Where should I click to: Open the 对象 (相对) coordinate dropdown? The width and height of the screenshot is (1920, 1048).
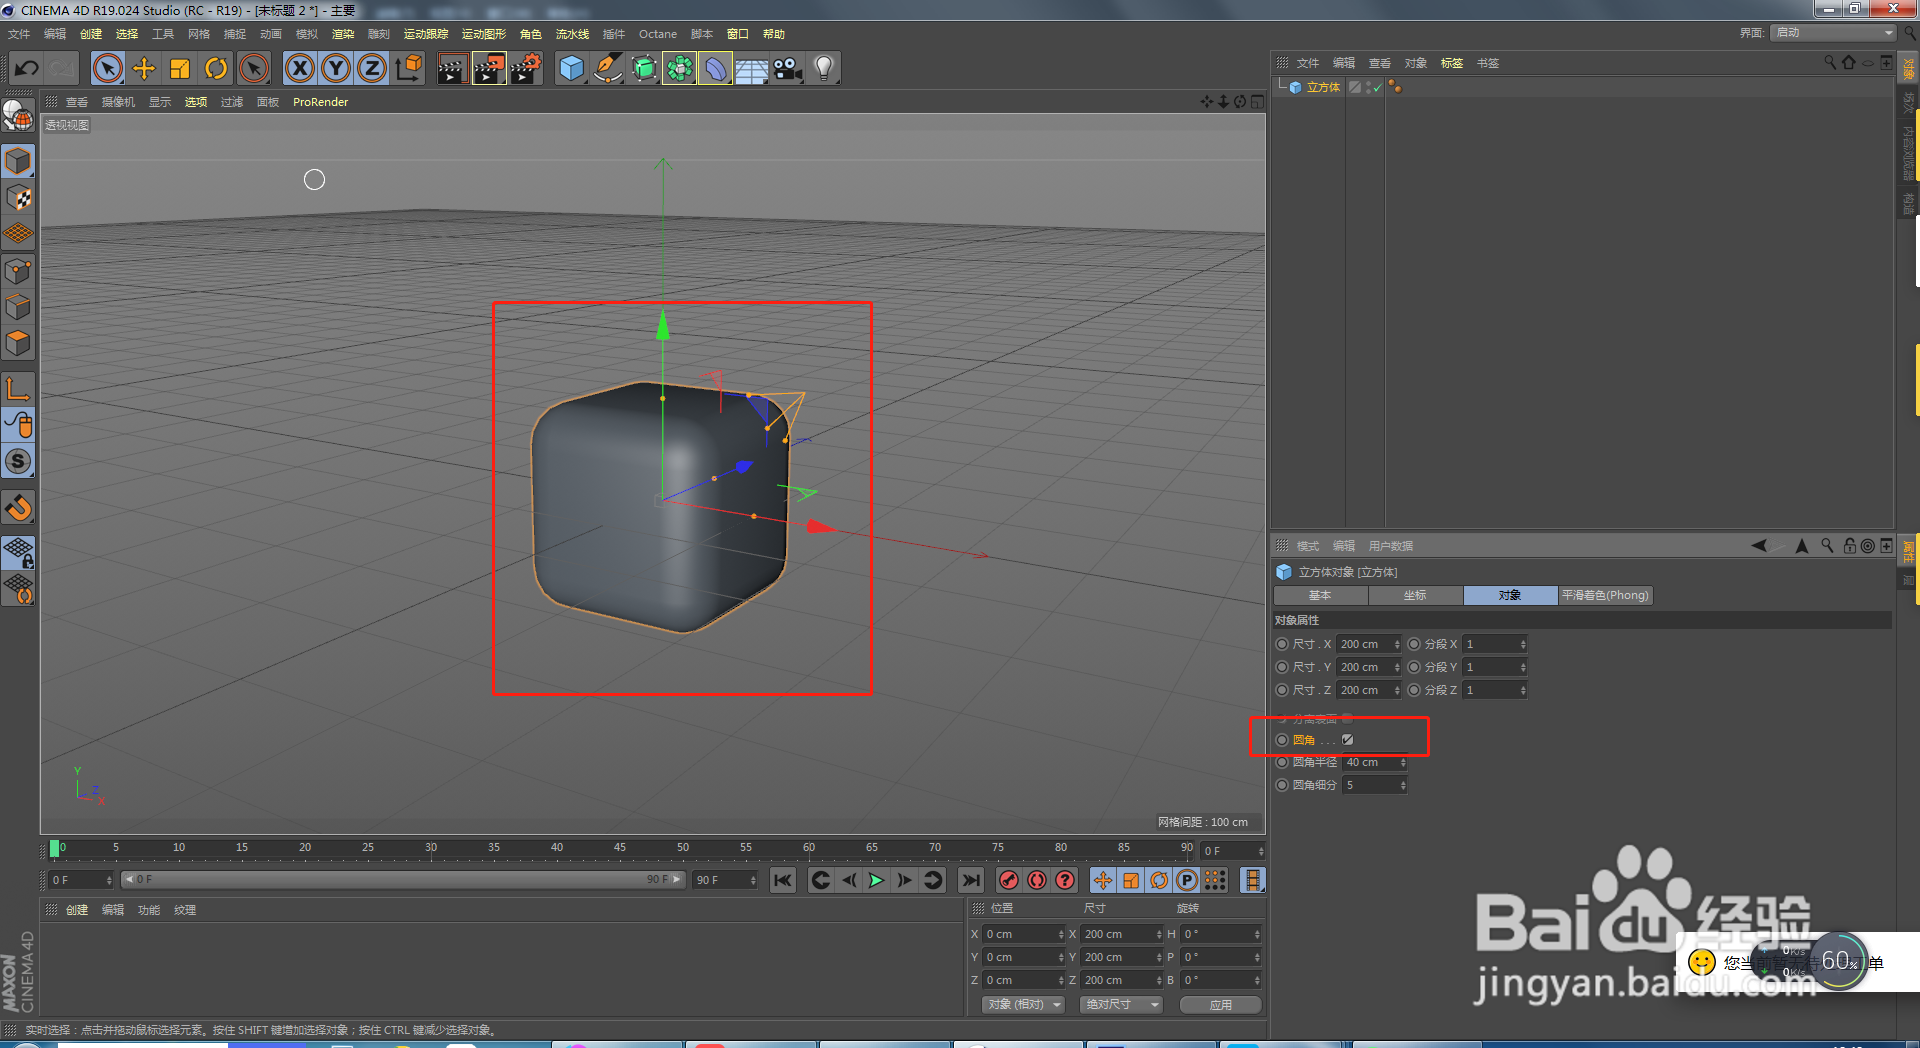(1022, 1004)
